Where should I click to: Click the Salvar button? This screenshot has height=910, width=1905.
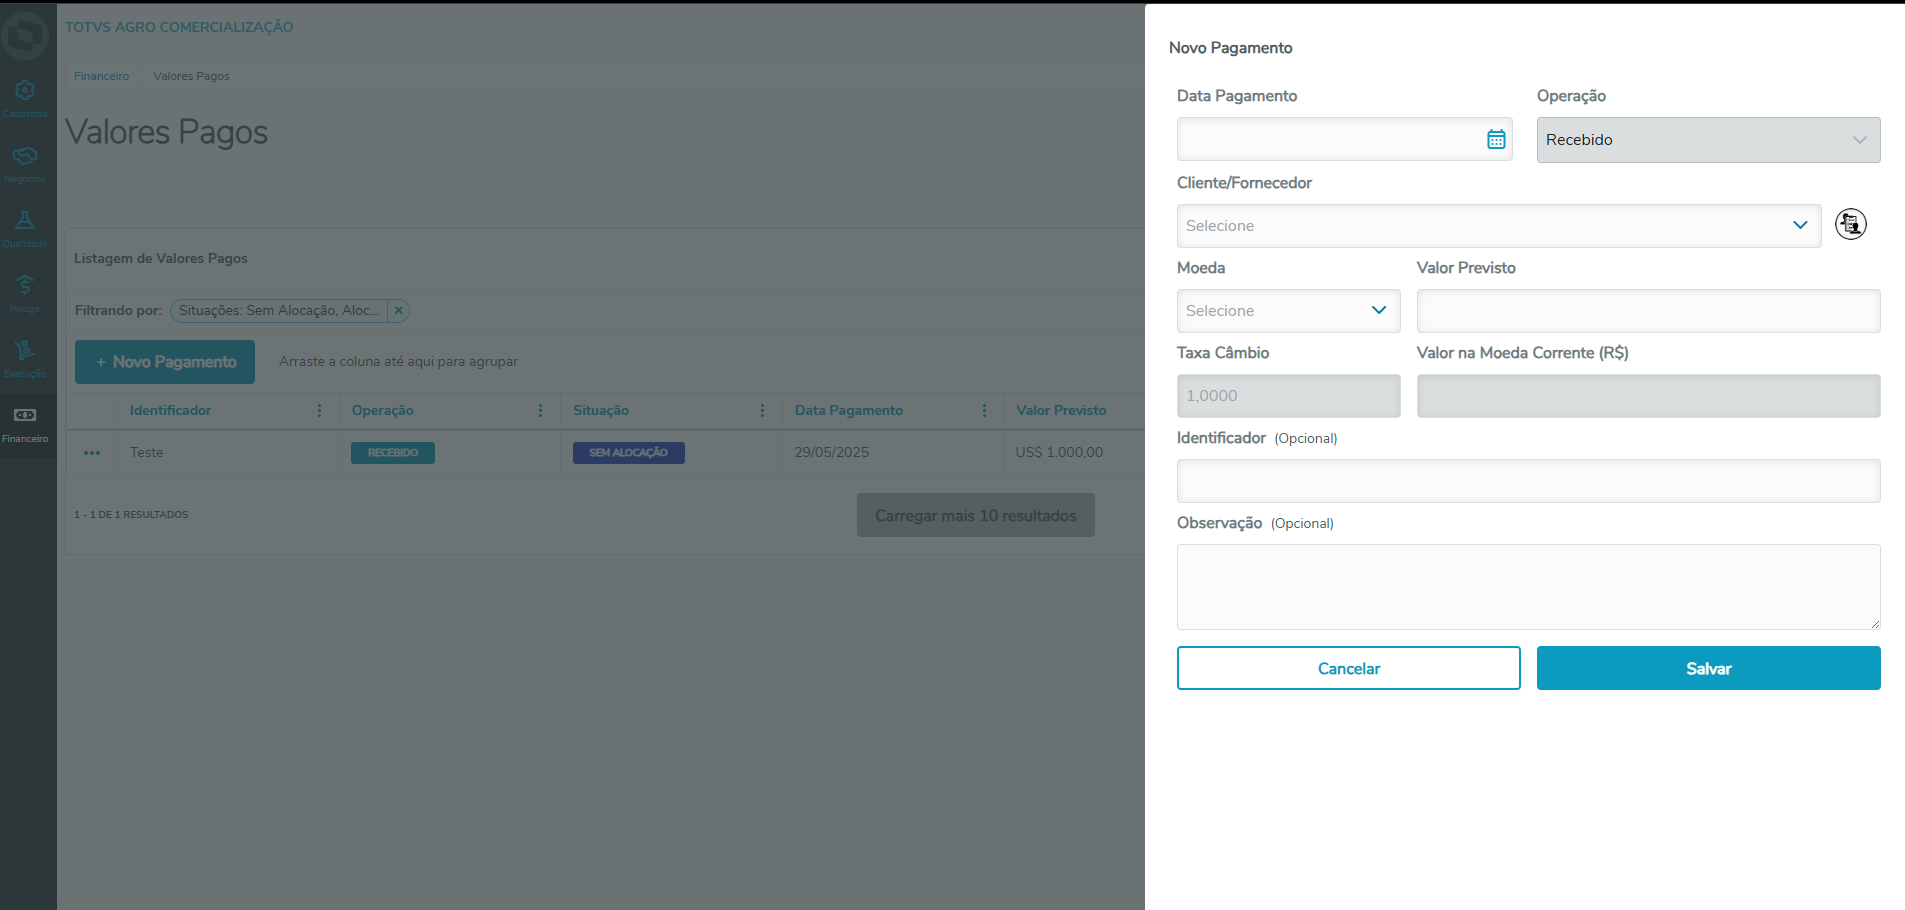pyautogui.click(x=1708, y=668)
